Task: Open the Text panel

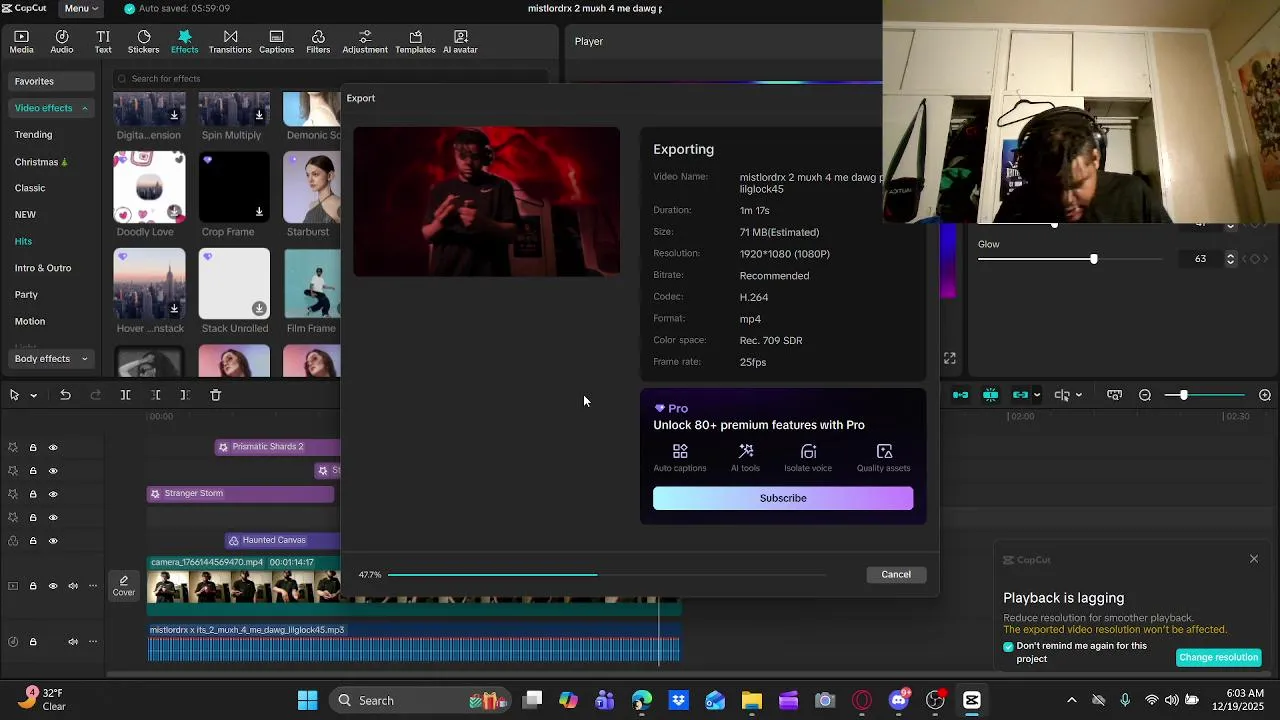Action: click(103, 42)
